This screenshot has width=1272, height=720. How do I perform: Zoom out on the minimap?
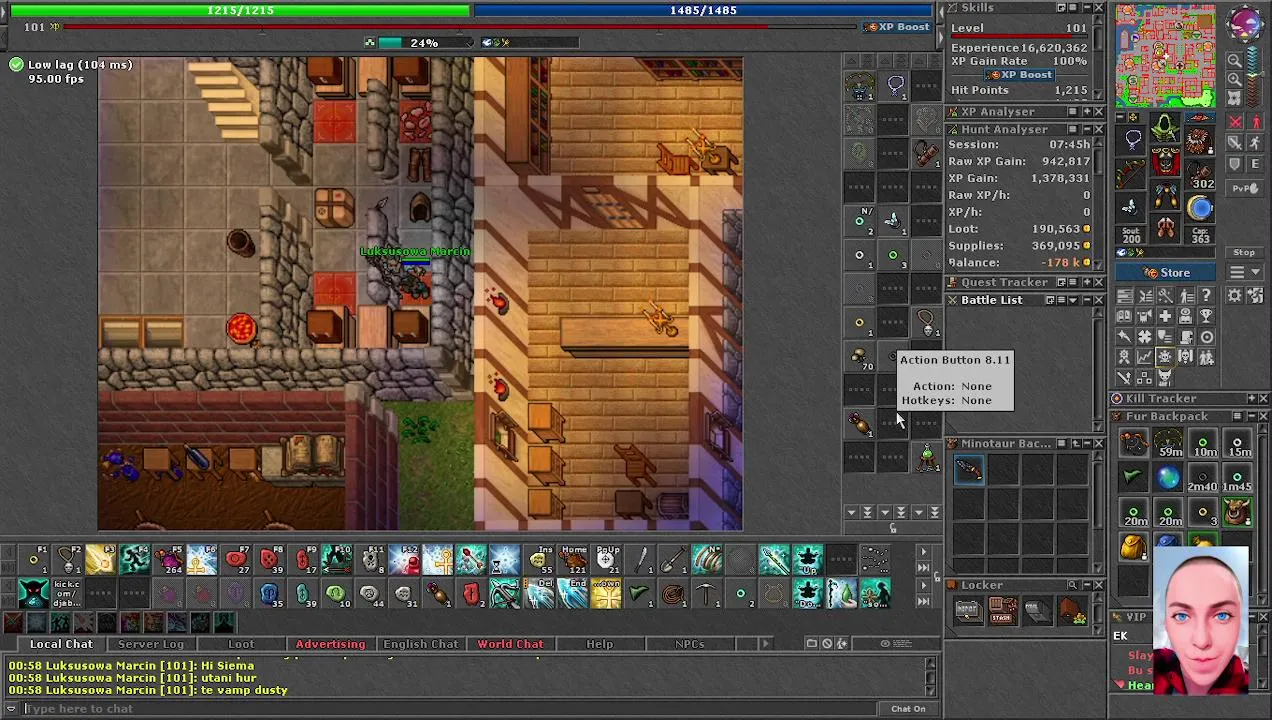pos(1235,60)
